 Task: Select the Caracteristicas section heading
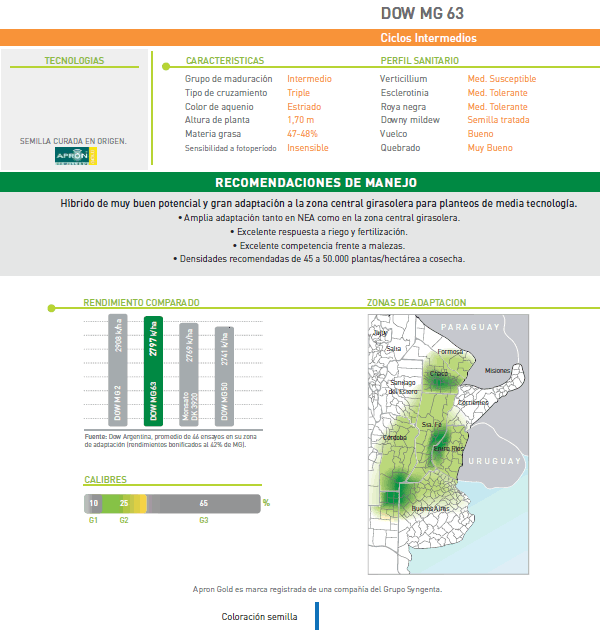[225, 61]
